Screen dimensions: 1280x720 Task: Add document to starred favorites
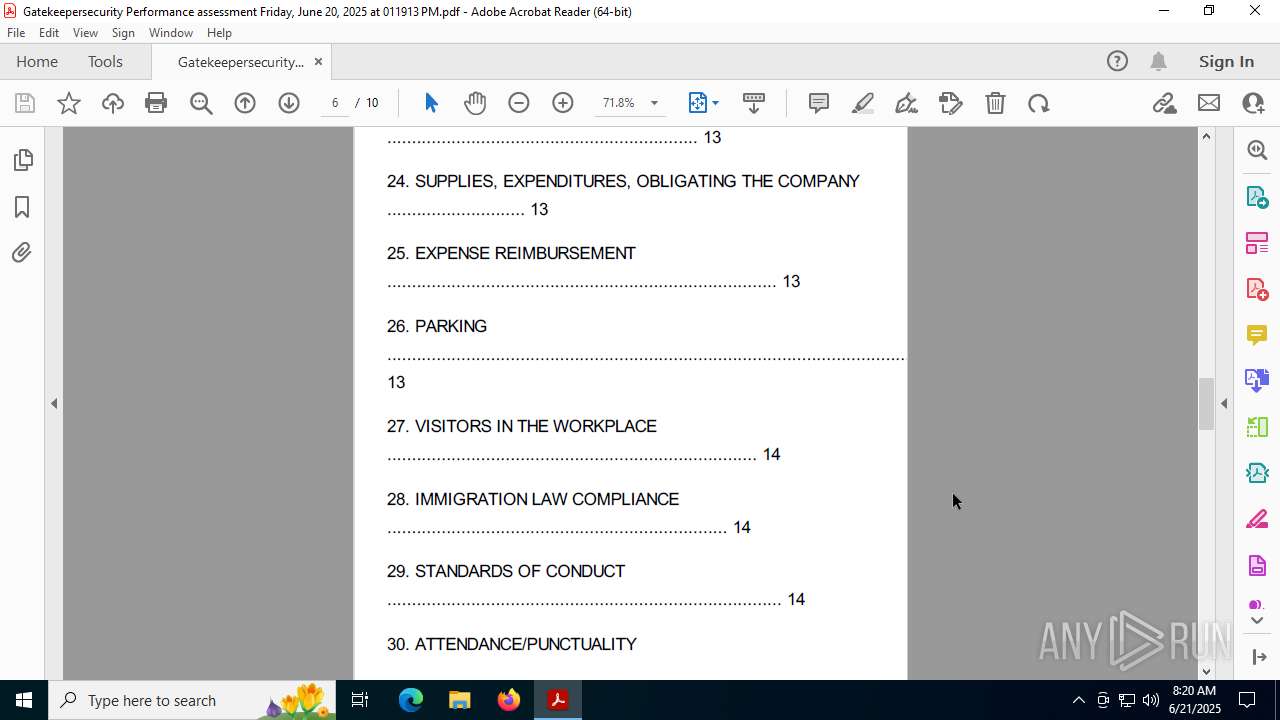tap(69, 103)
